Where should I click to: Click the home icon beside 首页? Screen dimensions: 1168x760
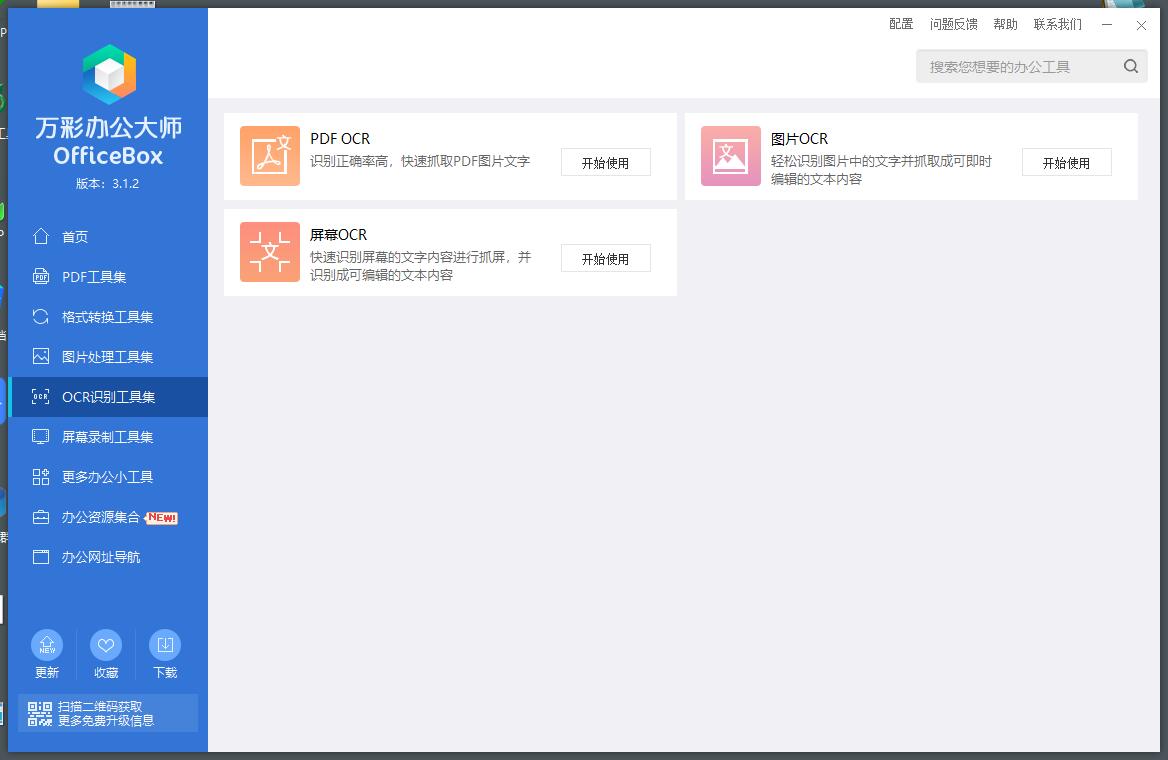tap(41, 236)
